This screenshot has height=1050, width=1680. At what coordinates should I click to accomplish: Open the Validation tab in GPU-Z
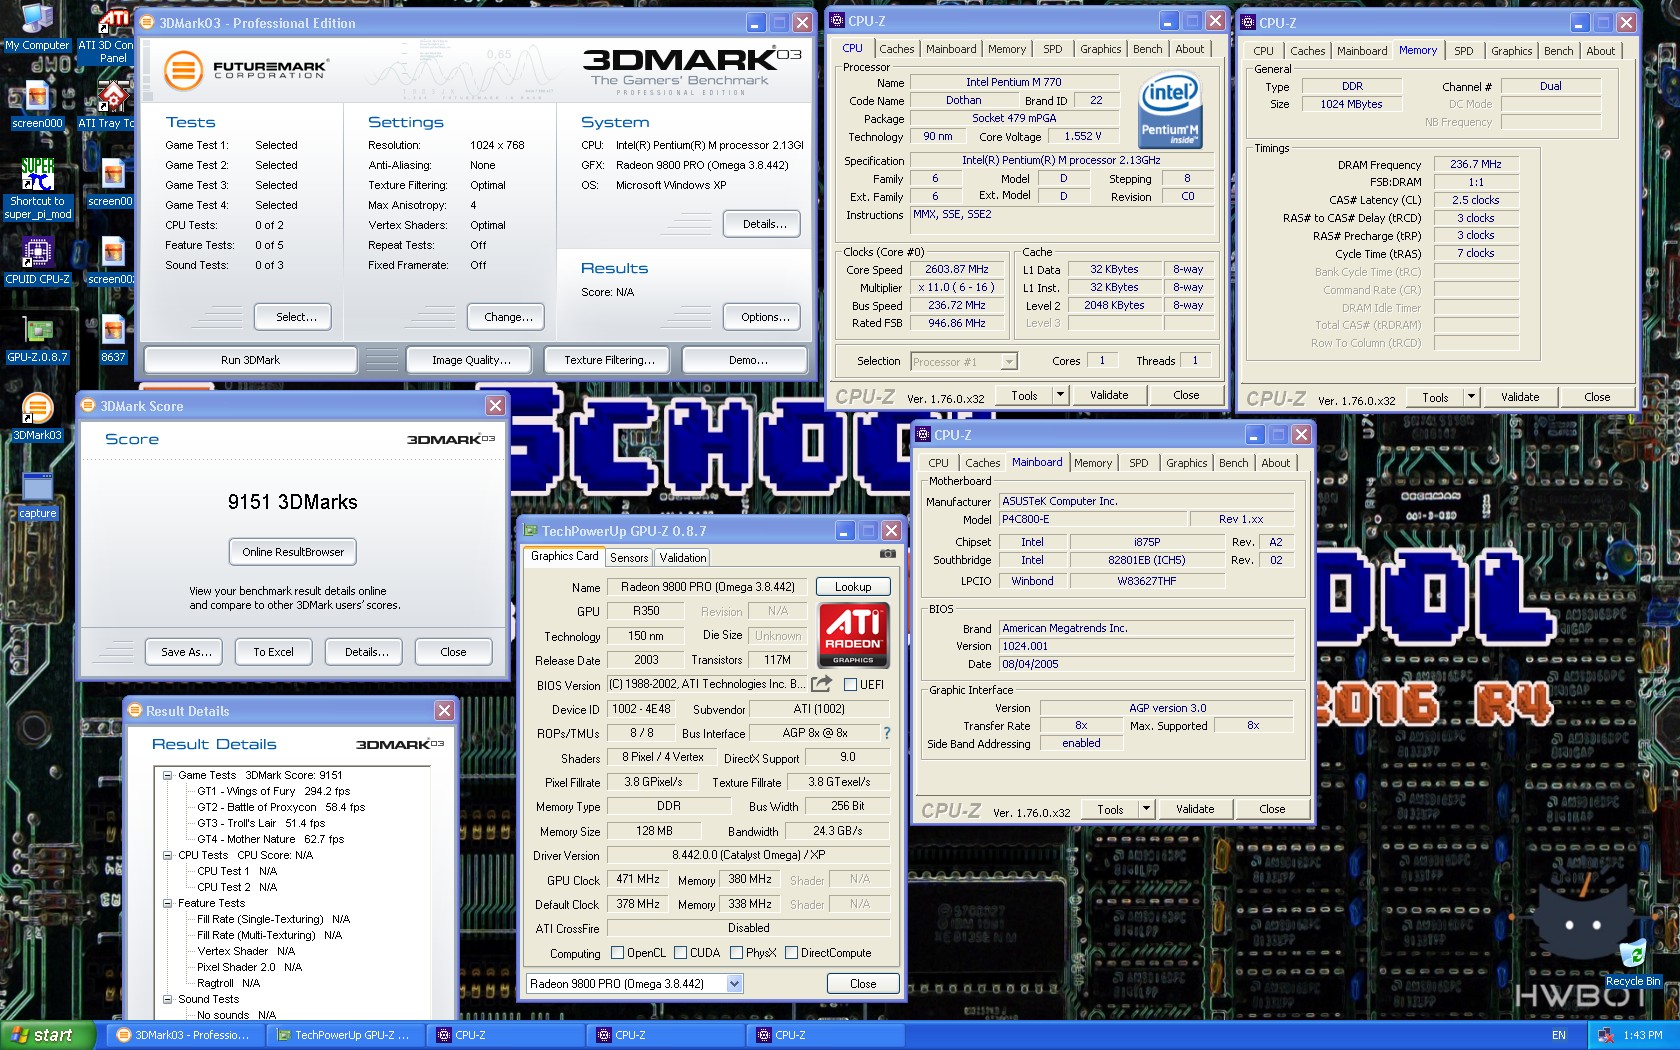682,558
